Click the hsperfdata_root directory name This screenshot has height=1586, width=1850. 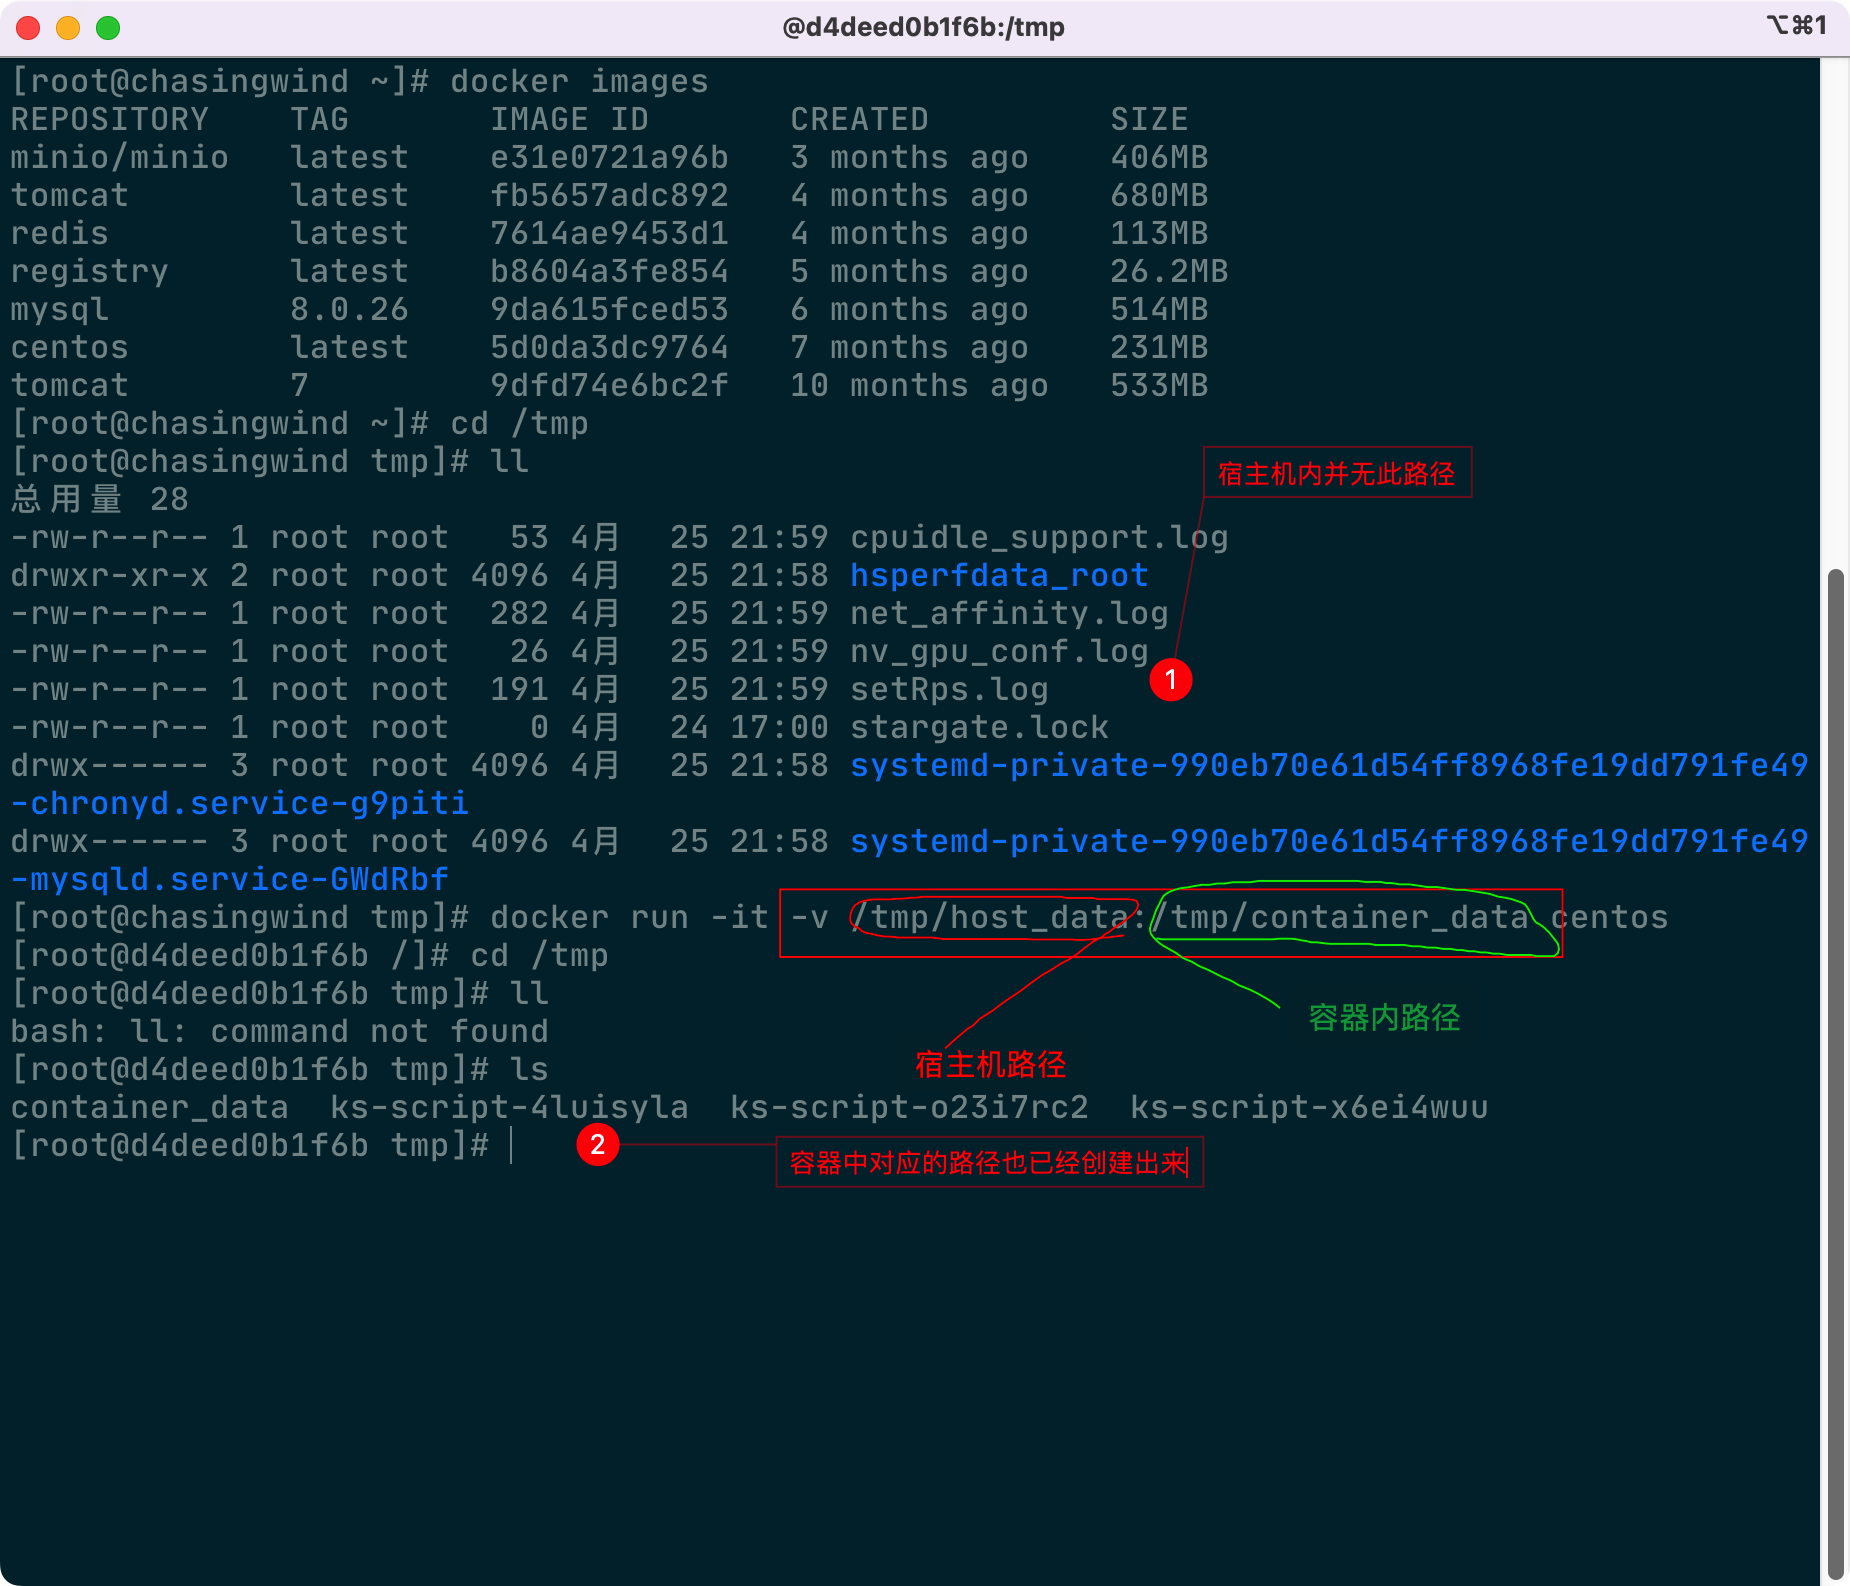[x=999, y=575]
